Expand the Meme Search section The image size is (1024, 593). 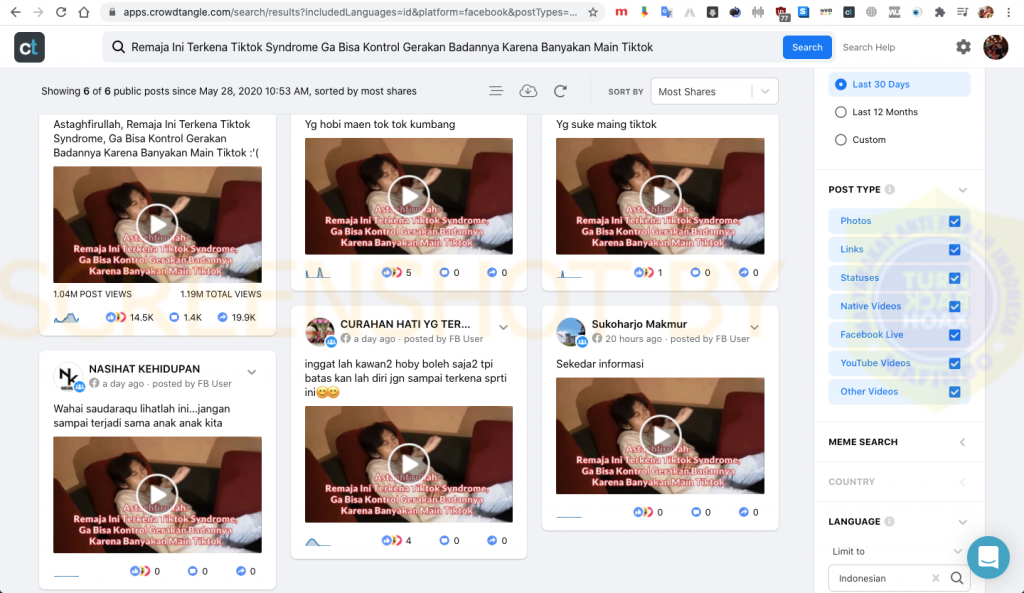pyautogui.click(x=963, y=442)
